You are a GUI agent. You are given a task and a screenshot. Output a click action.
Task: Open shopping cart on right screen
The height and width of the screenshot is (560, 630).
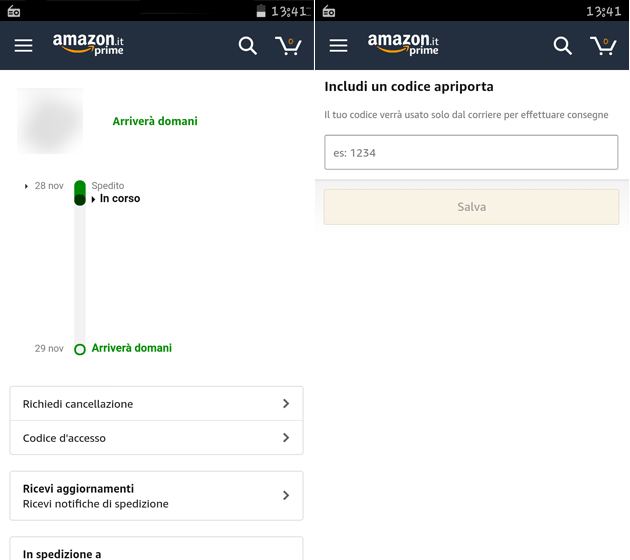(603, 46)
